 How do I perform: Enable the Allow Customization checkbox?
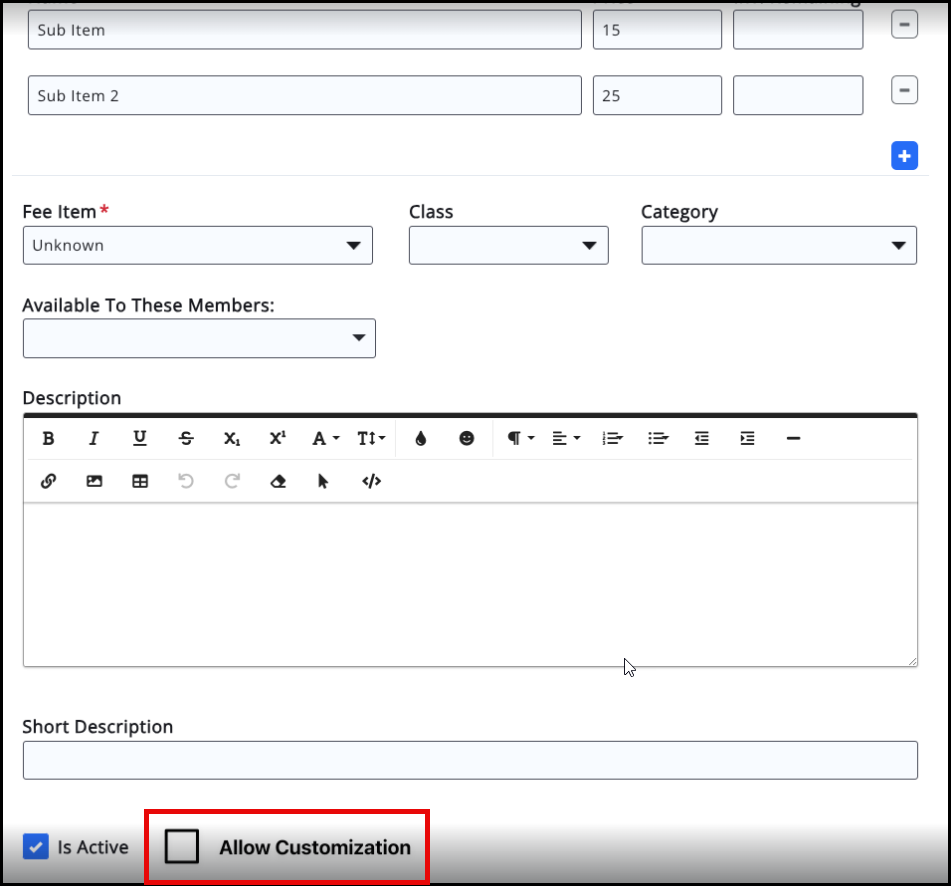[182, 846]
